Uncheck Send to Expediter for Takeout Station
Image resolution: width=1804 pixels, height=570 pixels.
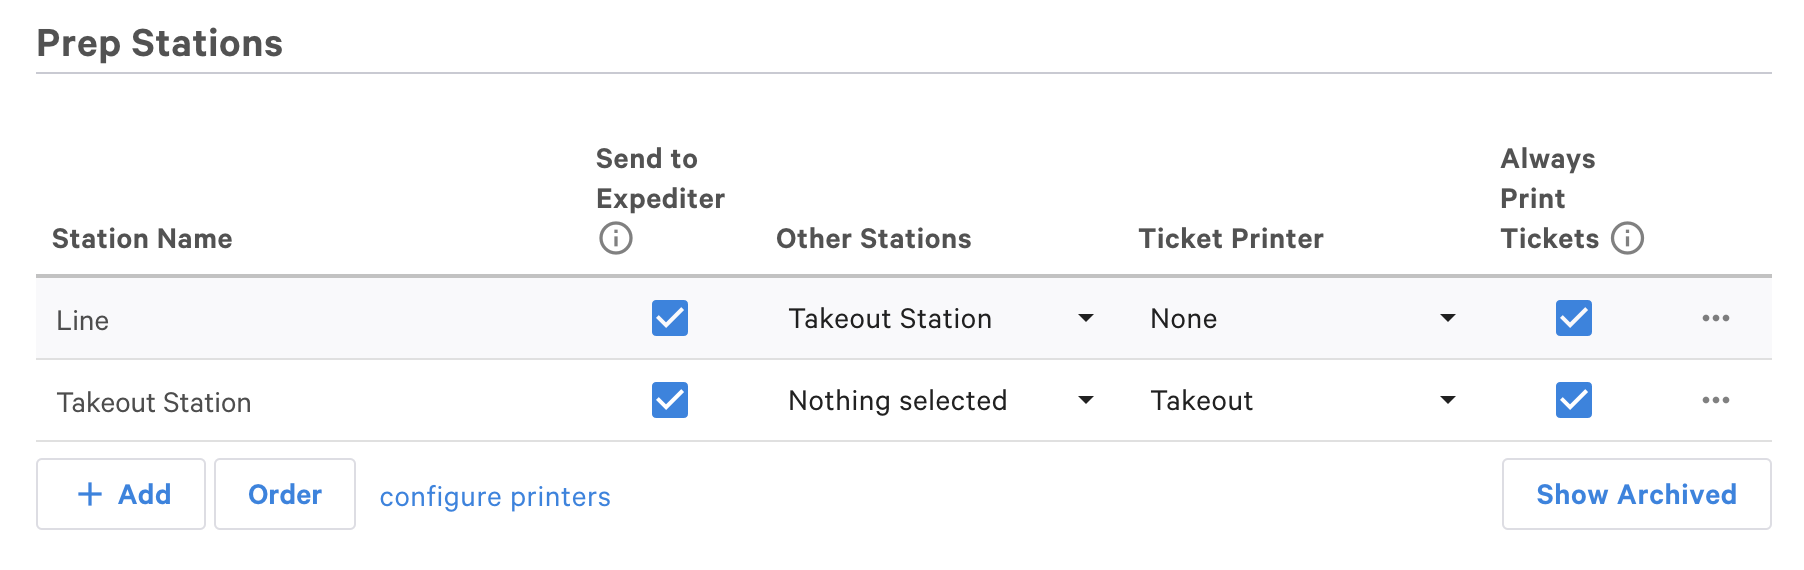pos(670,400)
